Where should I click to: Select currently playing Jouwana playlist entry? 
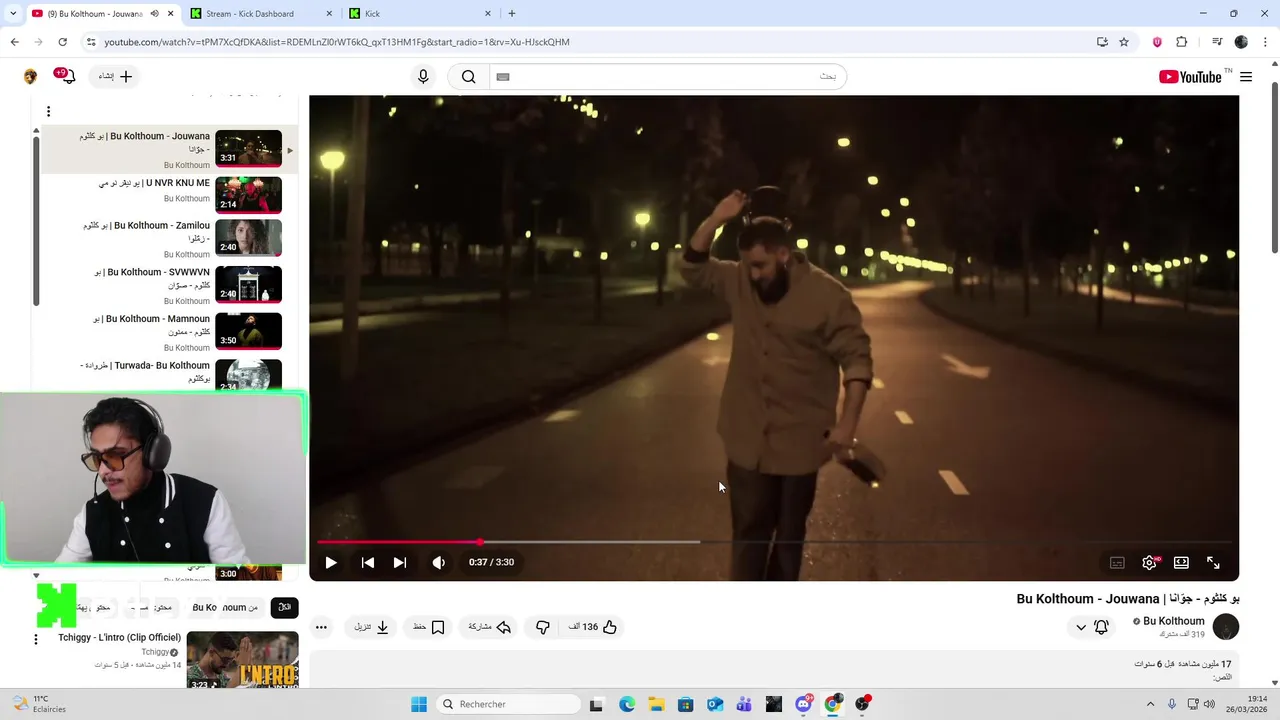click(170, 149)
